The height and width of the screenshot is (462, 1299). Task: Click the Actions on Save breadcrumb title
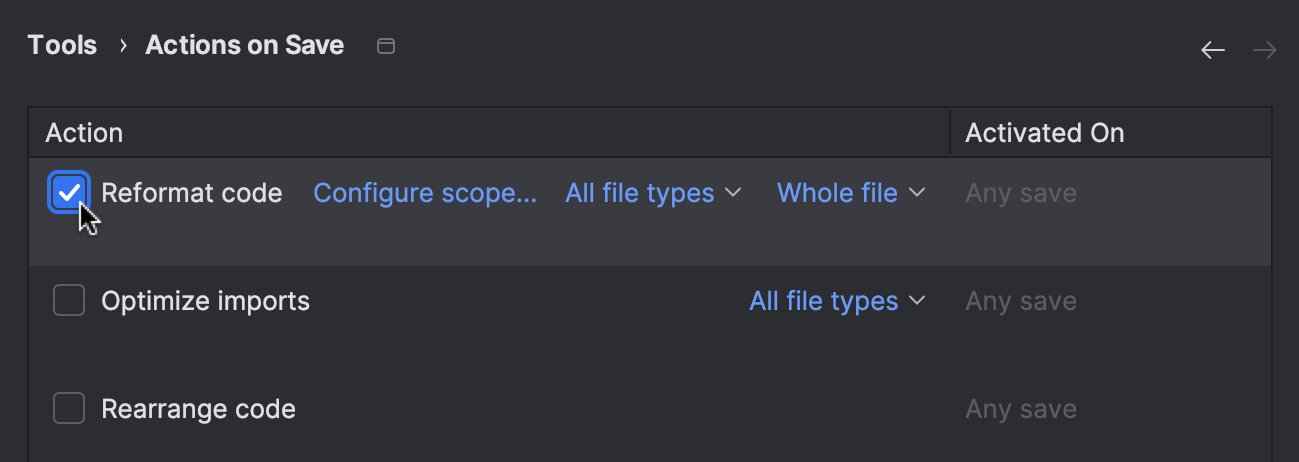[x=245, y=45]
